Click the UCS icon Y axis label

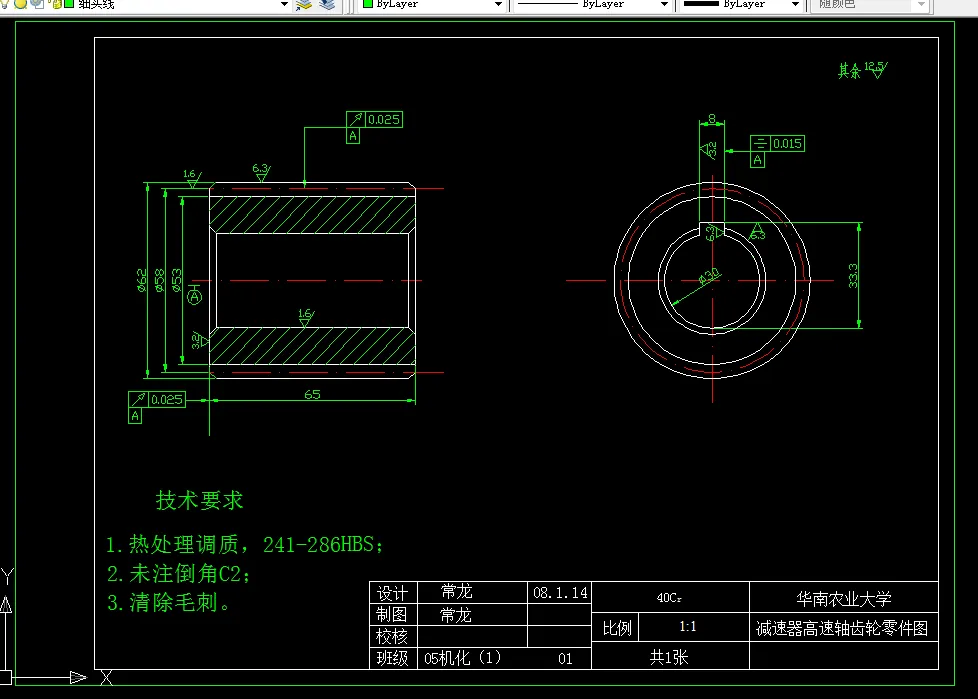click(x=7, y=576)
